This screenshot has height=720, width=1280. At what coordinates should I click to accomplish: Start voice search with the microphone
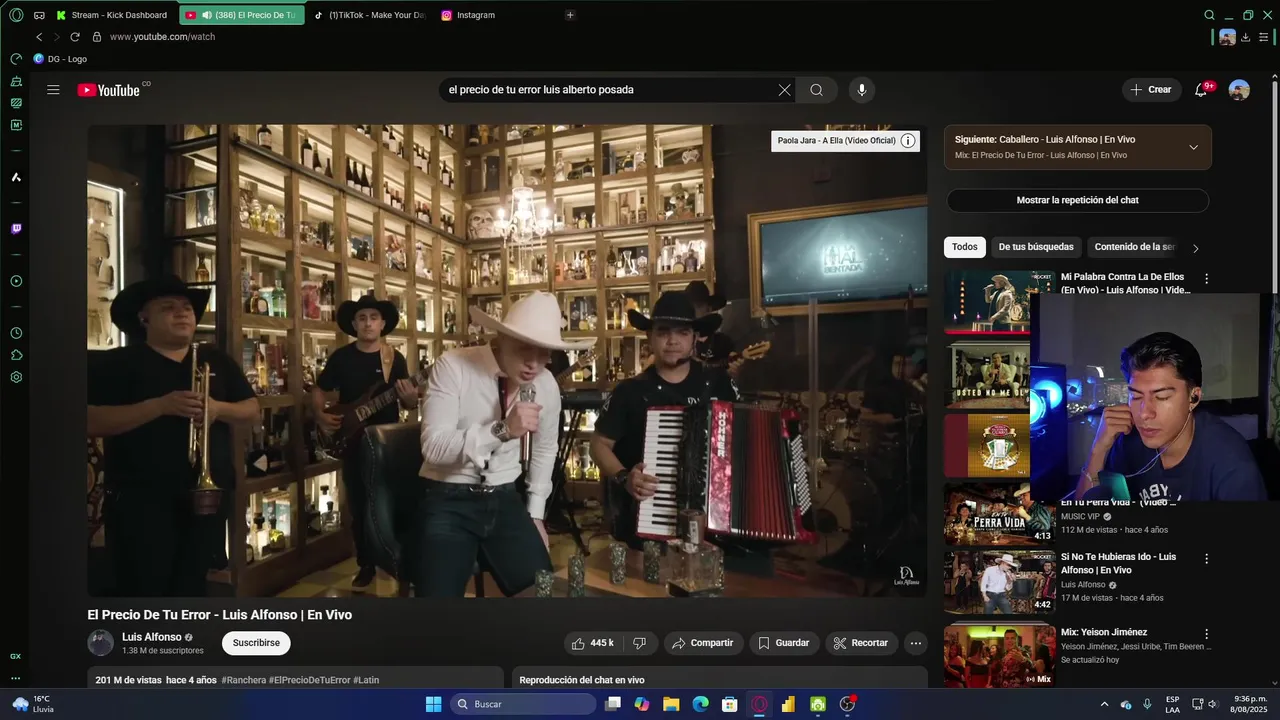point(862,90)
